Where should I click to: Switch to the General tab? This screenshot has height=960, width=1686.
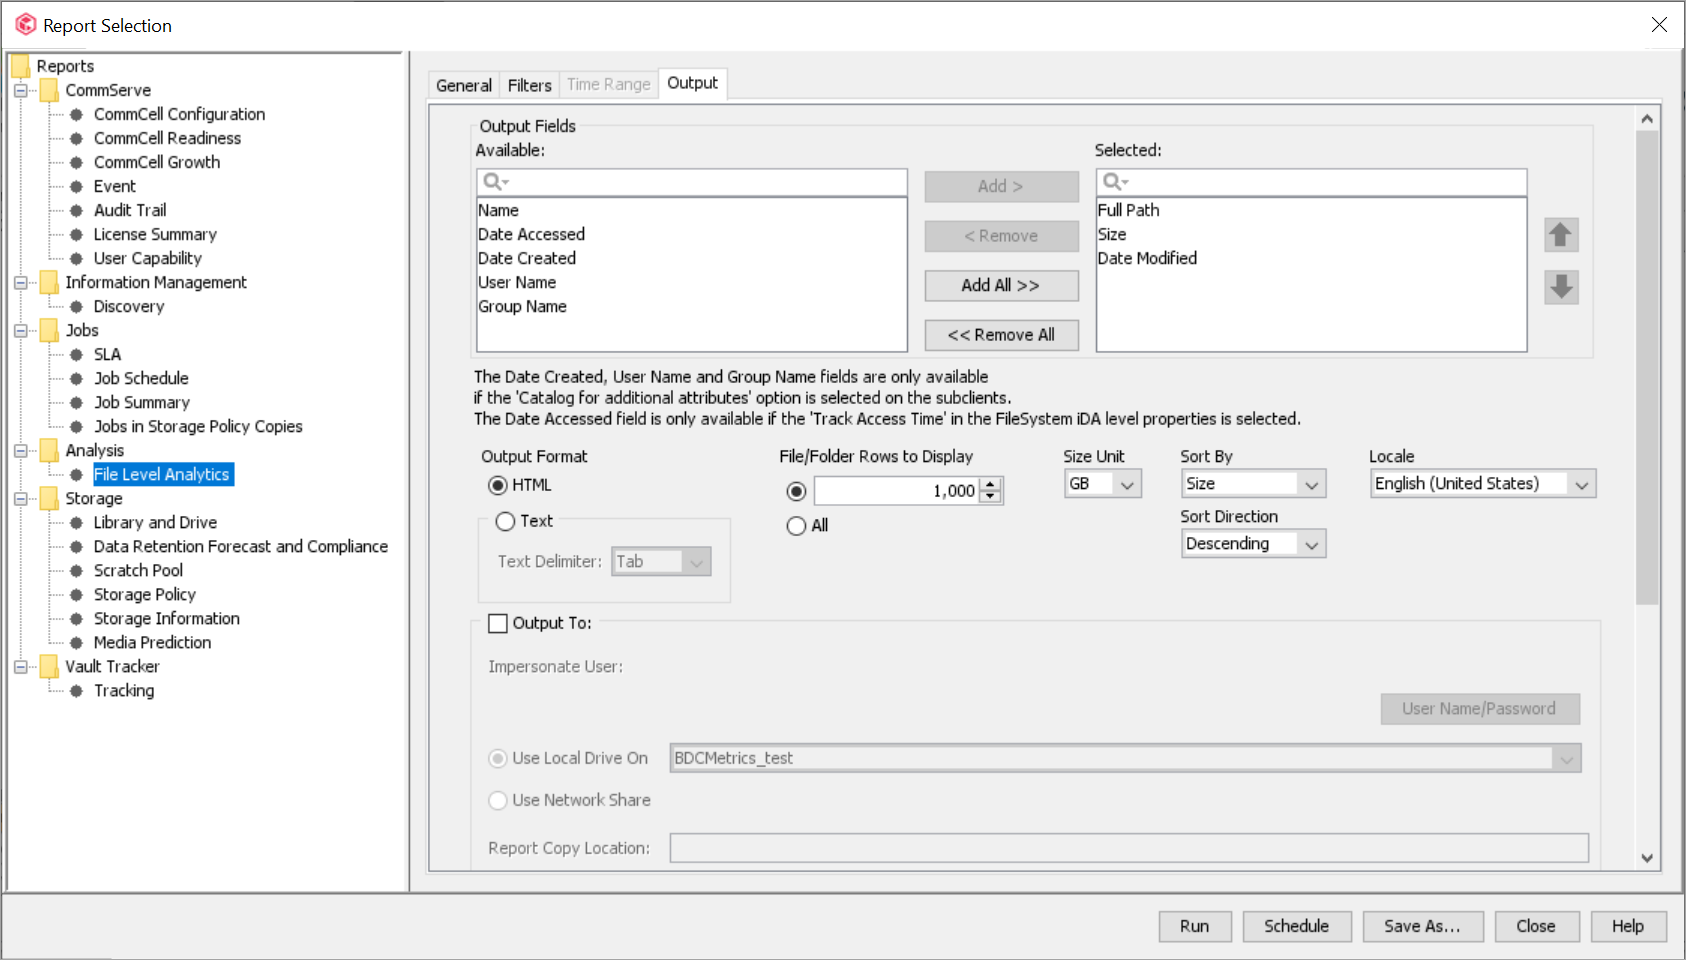(x=463, y=84)
